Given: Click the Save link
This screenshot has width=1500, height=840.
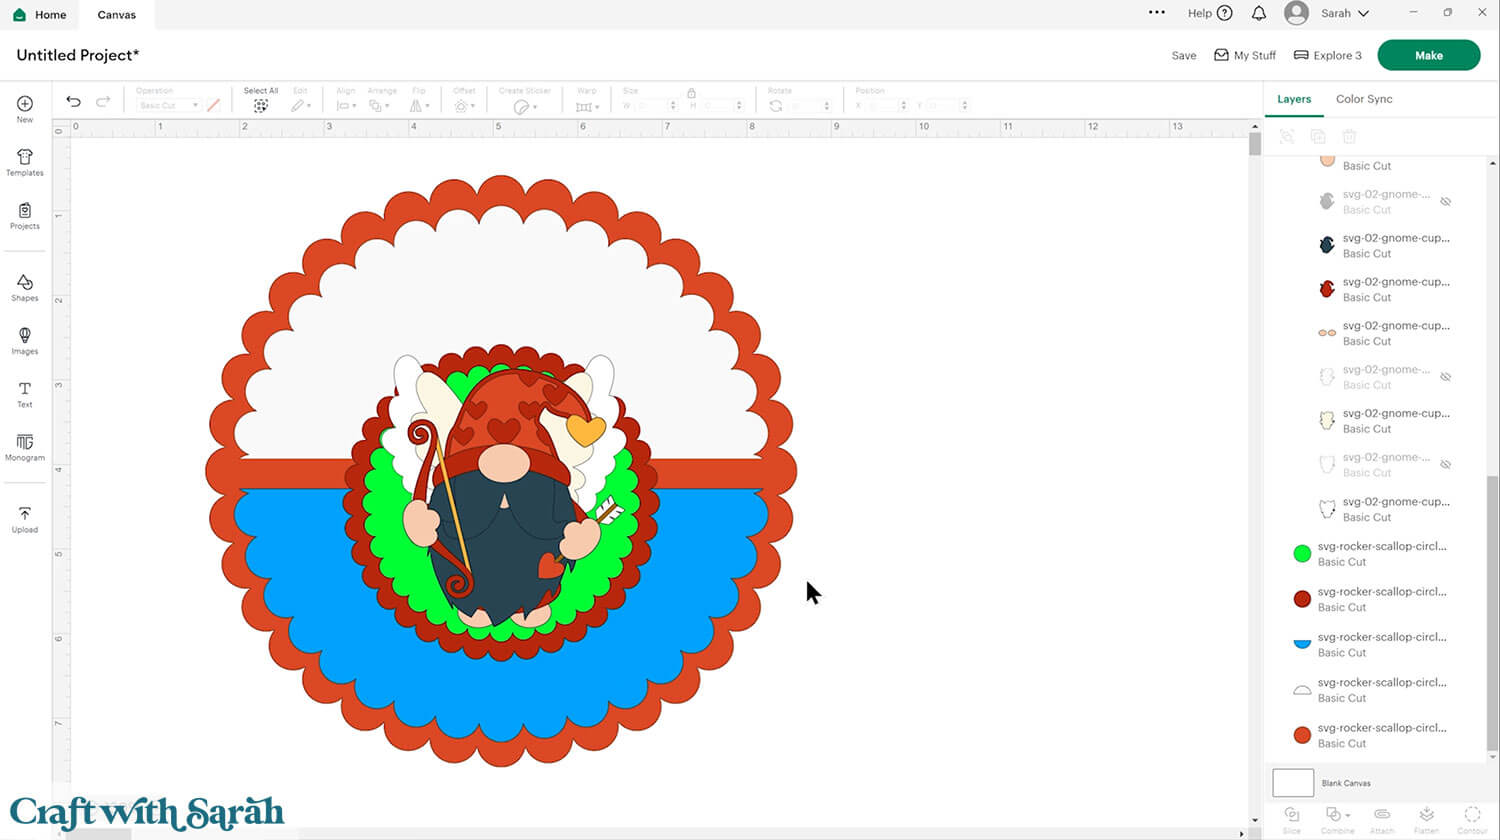Looking at the screenshot, I should tap(1183, 56).
